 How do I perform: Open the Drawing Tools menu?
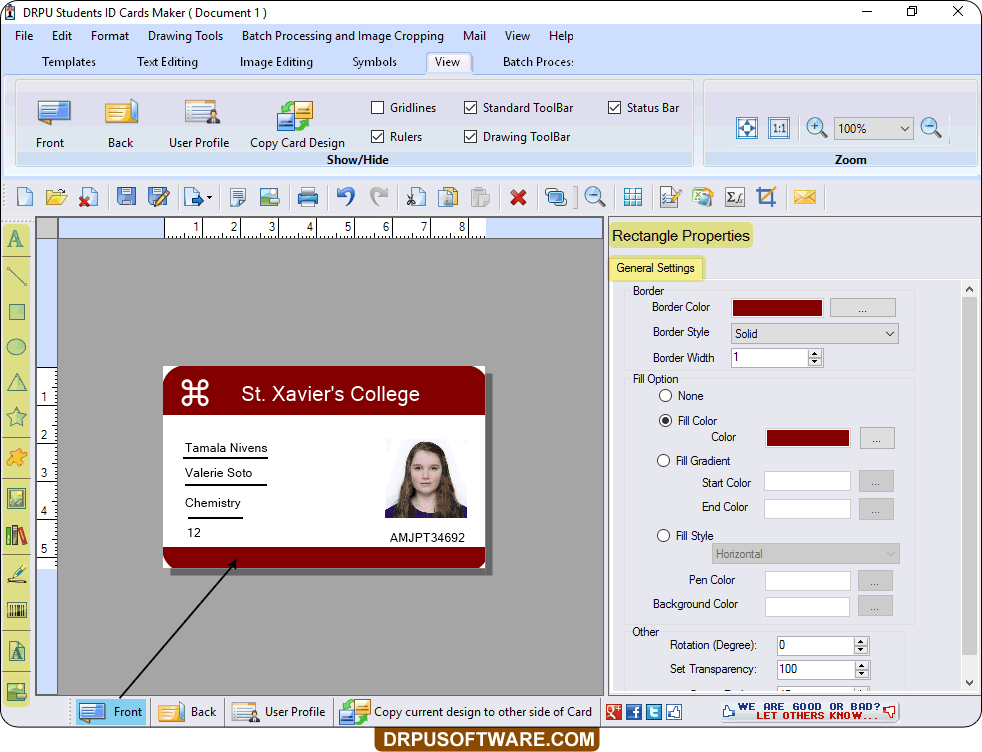click(185, 36)
